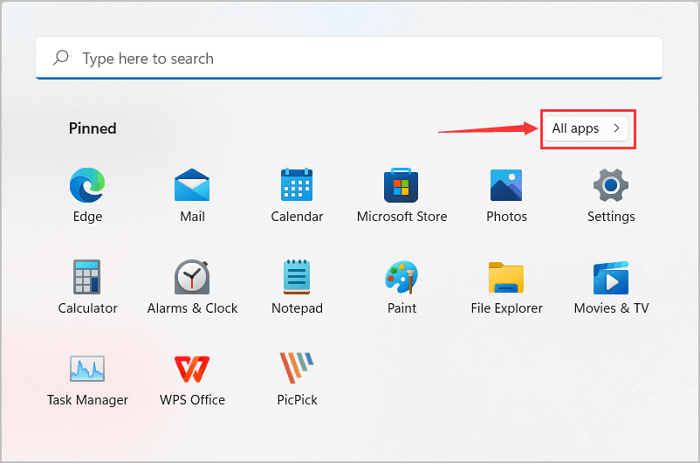
Task: Open Alarms & Clock app
Action: point(192,277)
